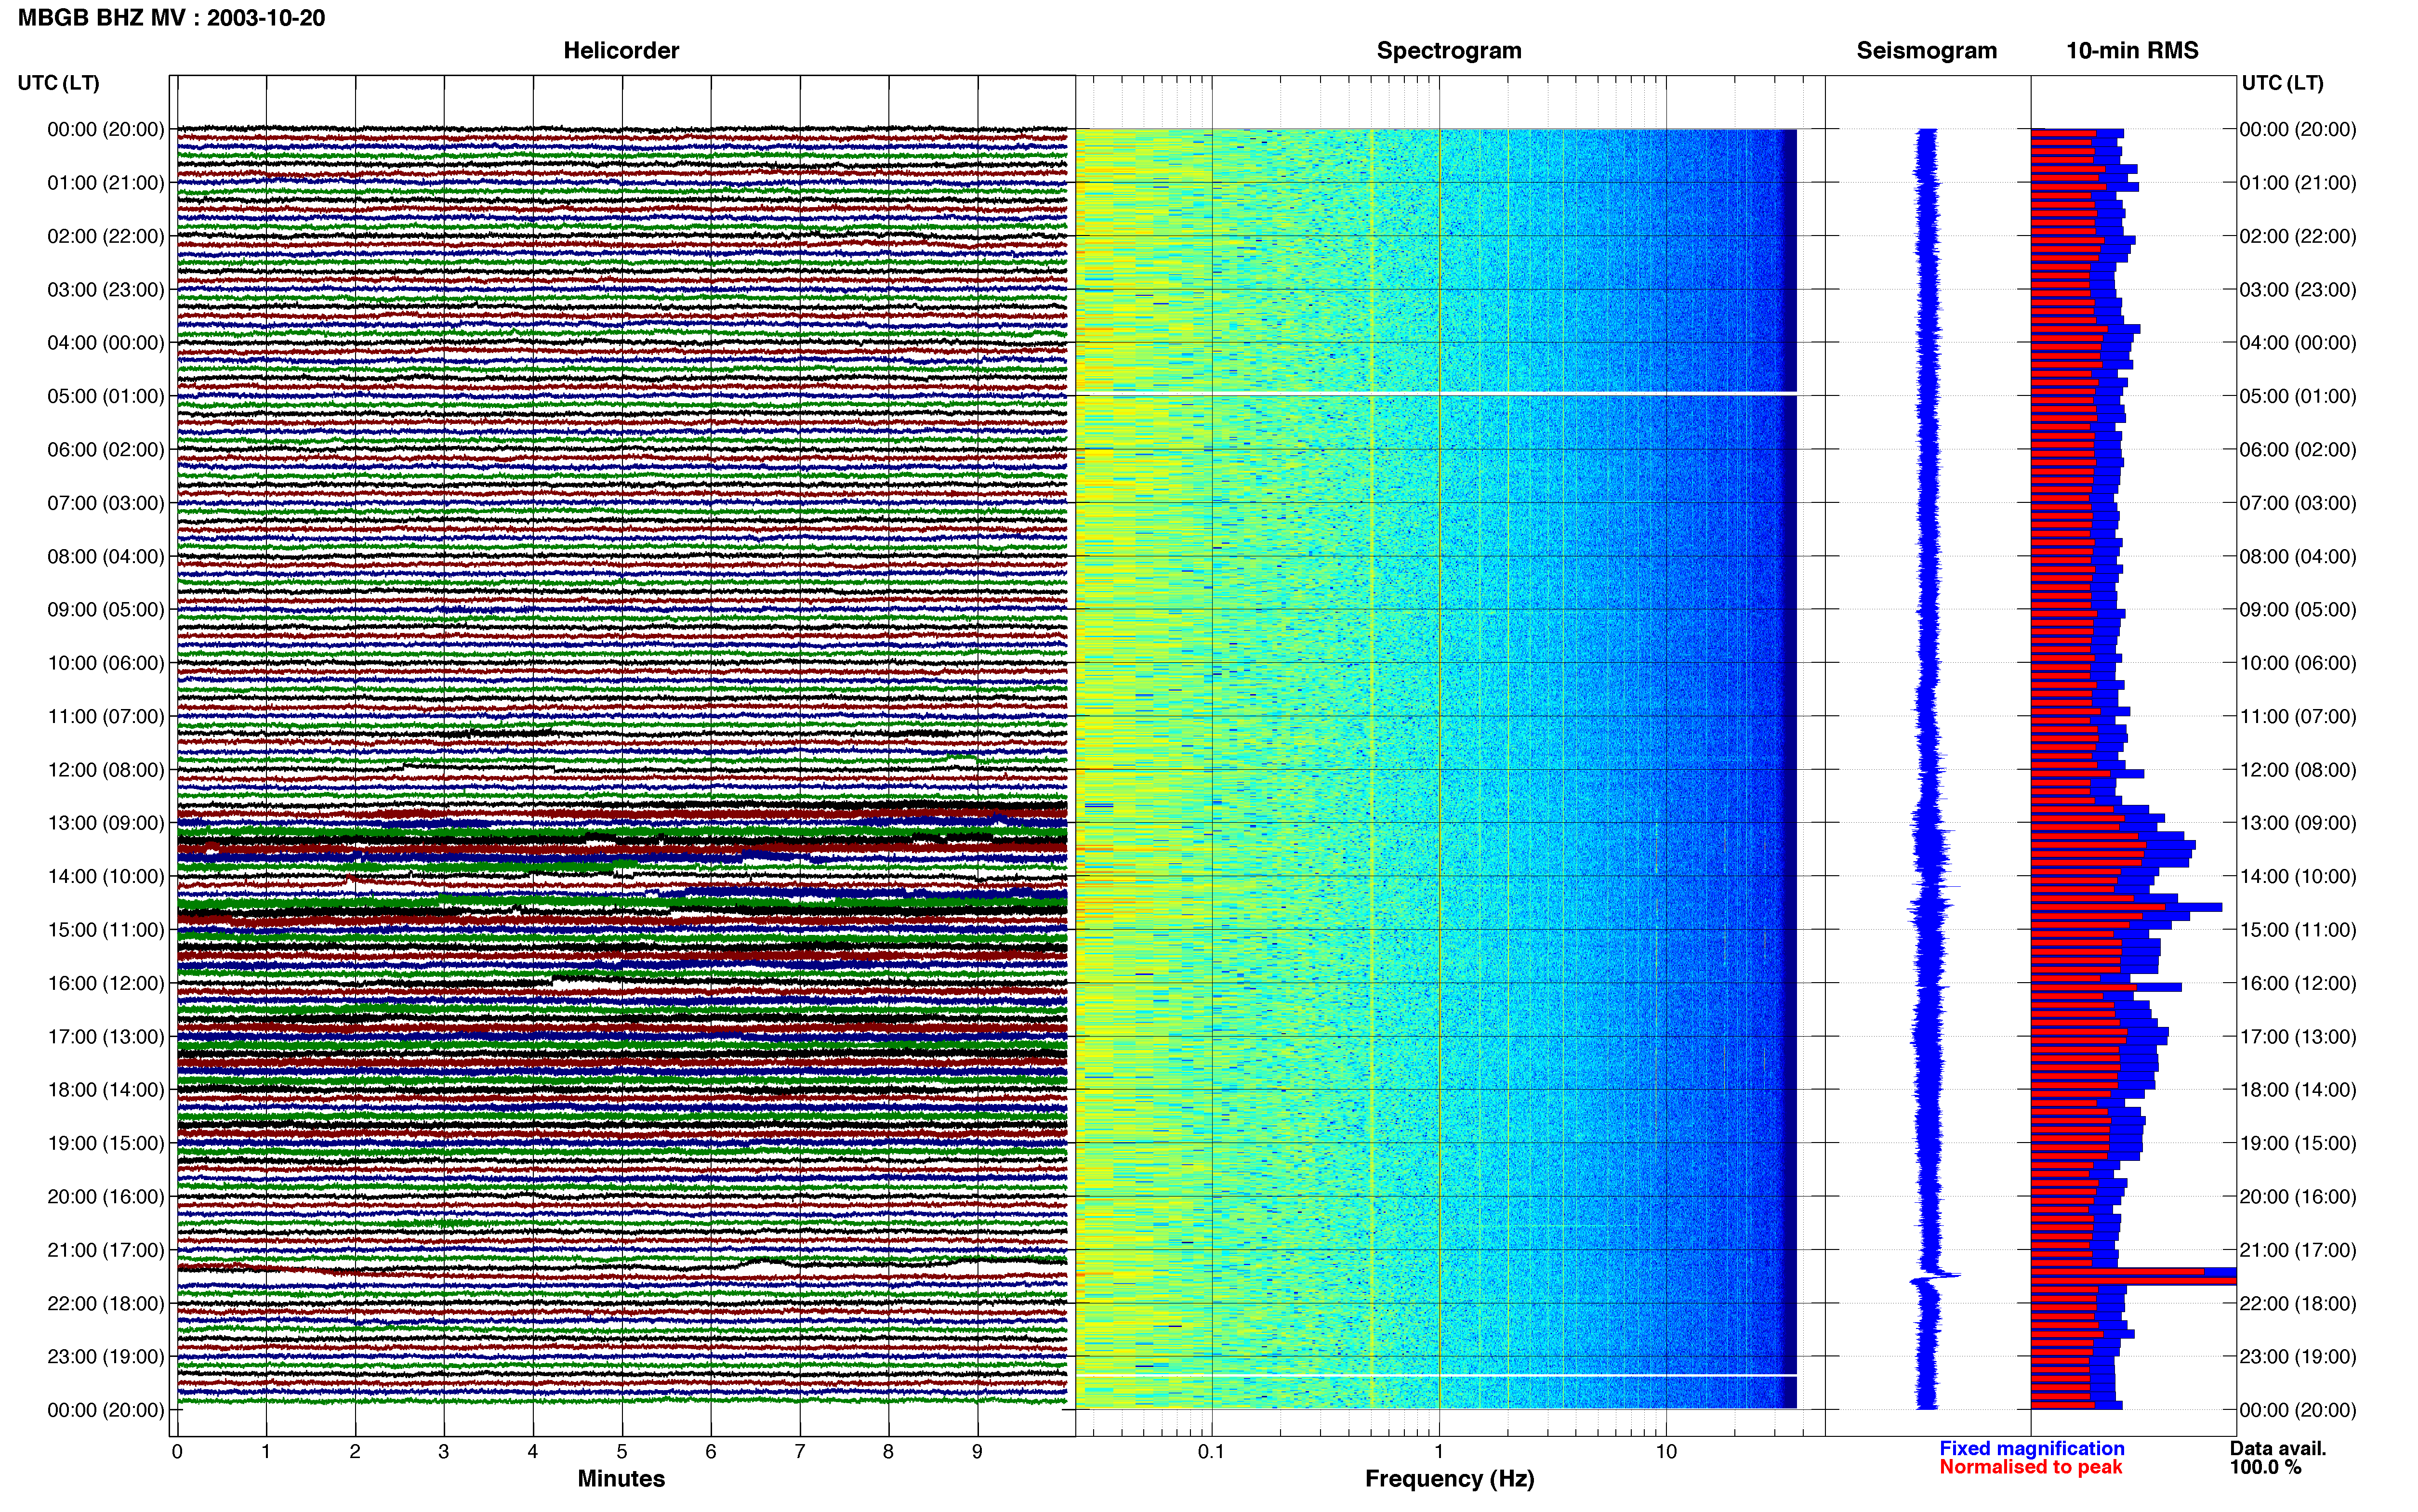Click the left time label '18:00 (14:00)'
Image resolution: width=2418 pixels, height=1512 pixels.
click(106, 1090)
